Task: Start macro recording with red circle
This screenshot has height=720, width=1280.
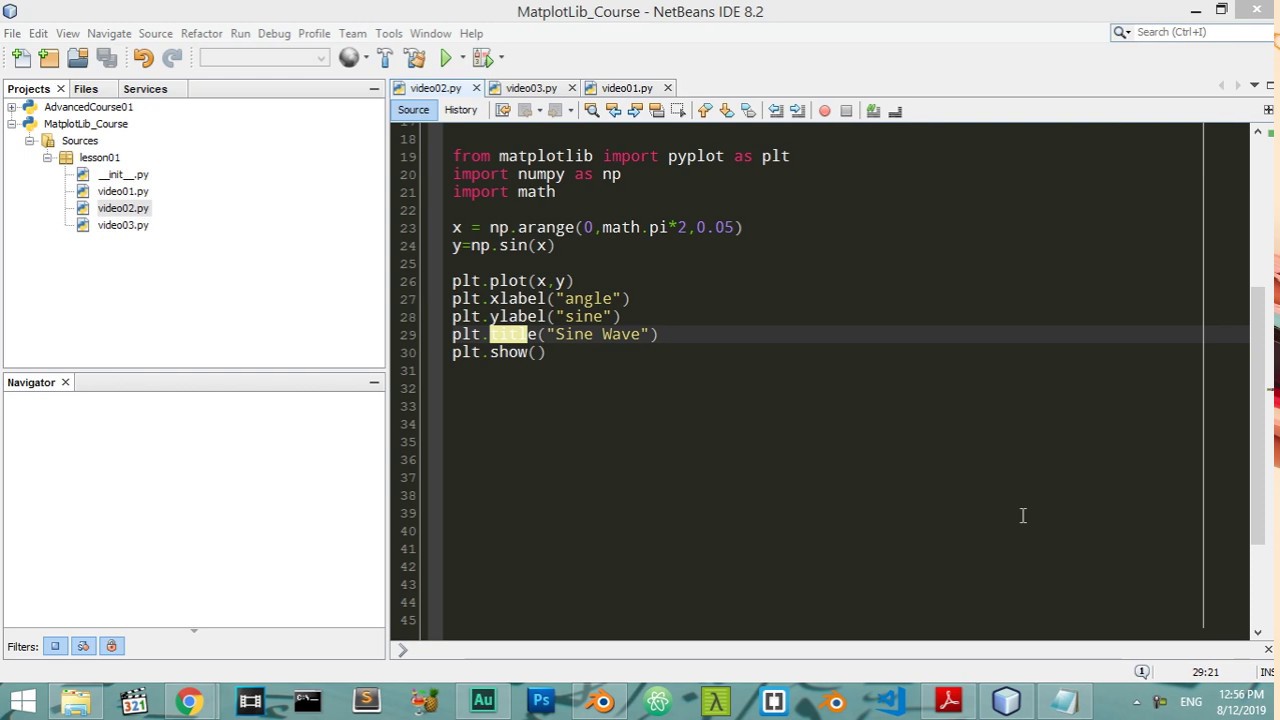Action: pyautogui.click(x=824, y=111)
